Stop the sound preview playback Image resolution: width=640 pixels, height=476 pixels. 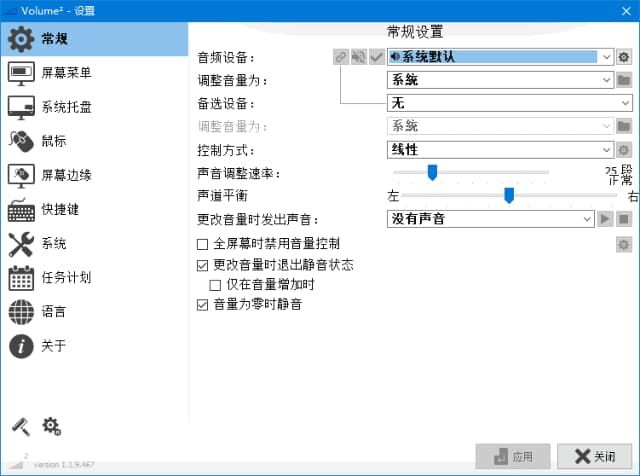tap(624, 219)
